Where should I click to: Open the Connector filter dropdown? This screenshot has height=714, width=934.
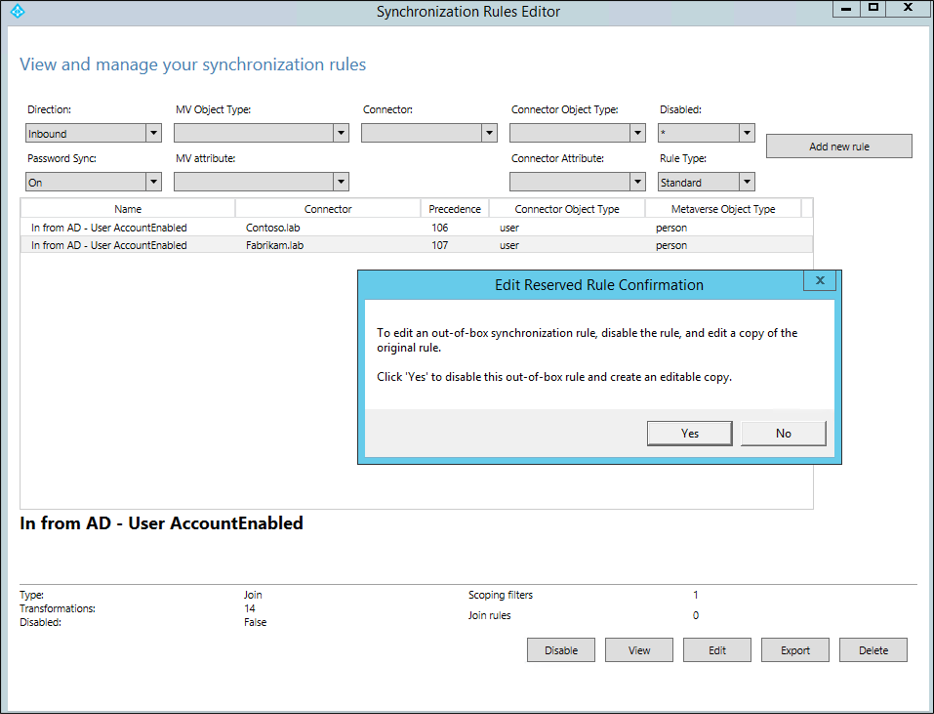[x=489, y=132]
